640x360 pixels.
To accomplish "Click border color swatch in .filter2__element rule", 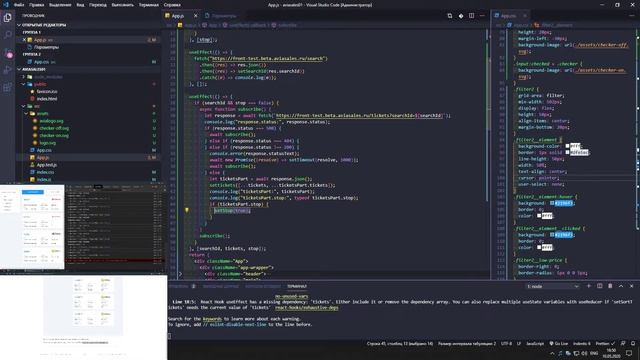I will click(x=567, y=152).
